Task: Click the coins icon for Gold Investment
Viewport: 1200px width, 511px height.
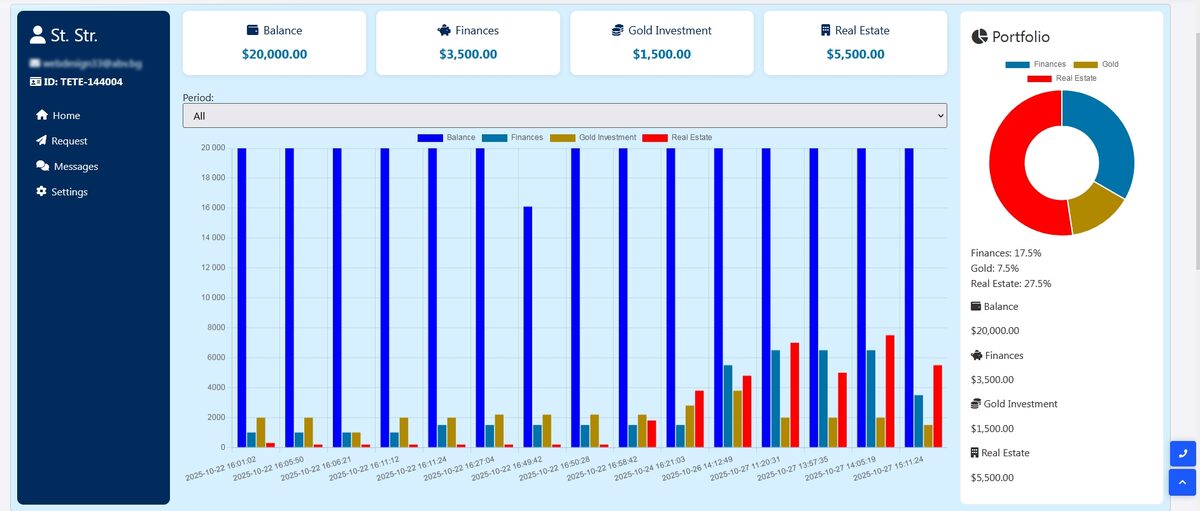Action: click(617, 31)
